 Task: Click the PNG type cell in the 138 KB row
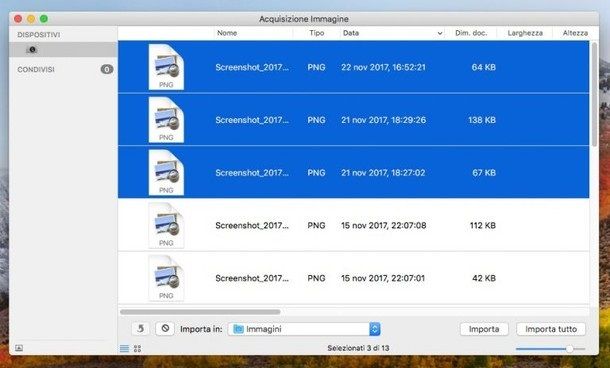click(316, 120)
